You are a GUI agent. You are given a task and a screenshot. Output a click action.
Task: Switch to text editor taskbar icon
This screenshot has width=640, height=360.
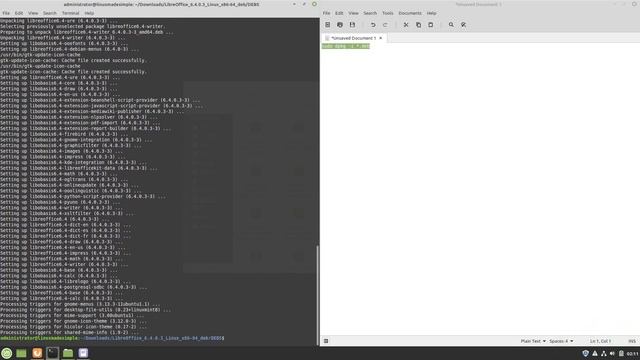click(x=83, y=353)
